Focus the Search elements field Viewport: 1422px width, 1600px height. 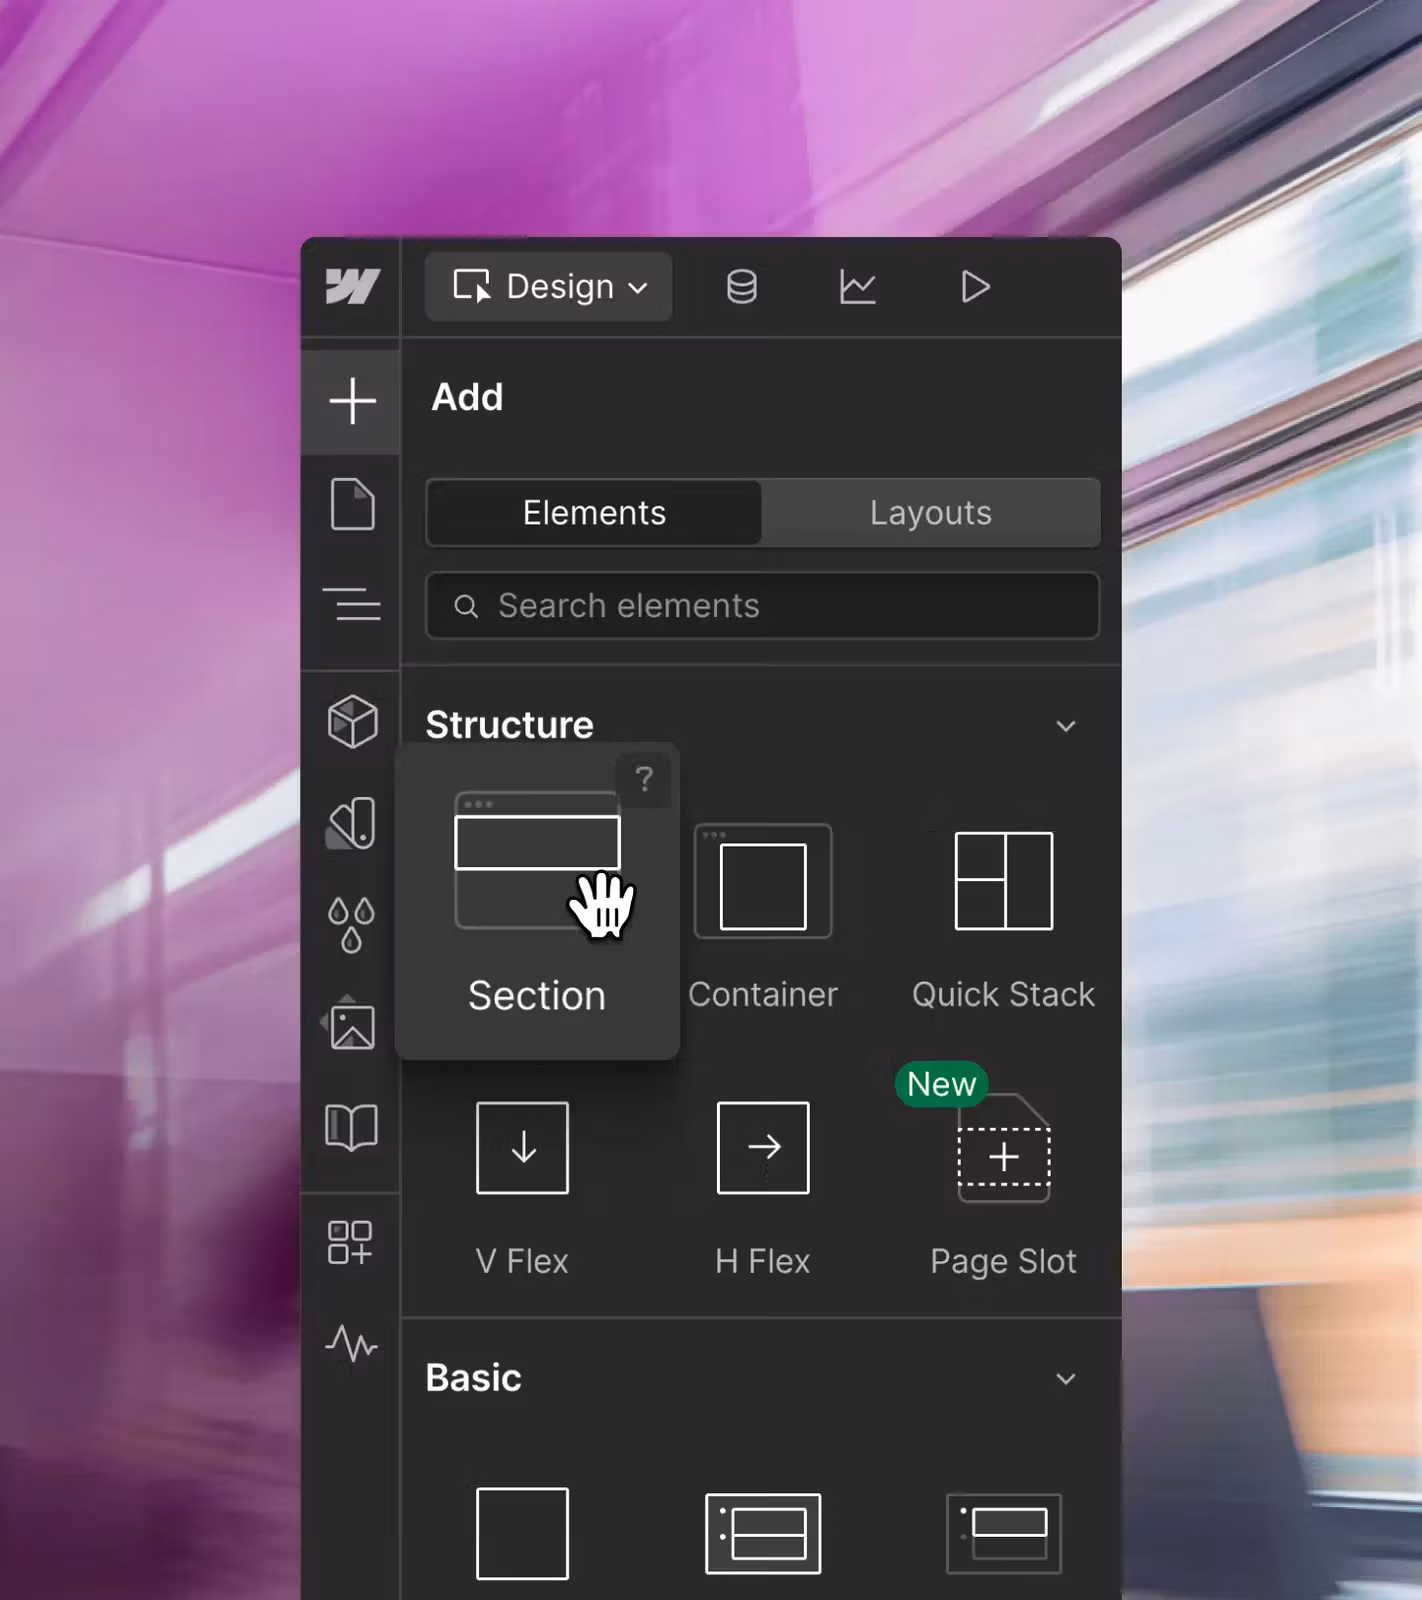click(x=762, y=606)
